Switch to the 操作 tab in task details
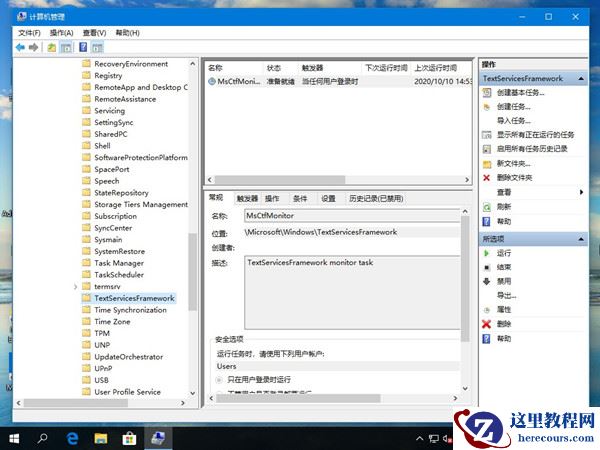 pyautogui.click(x=272, y=199)
